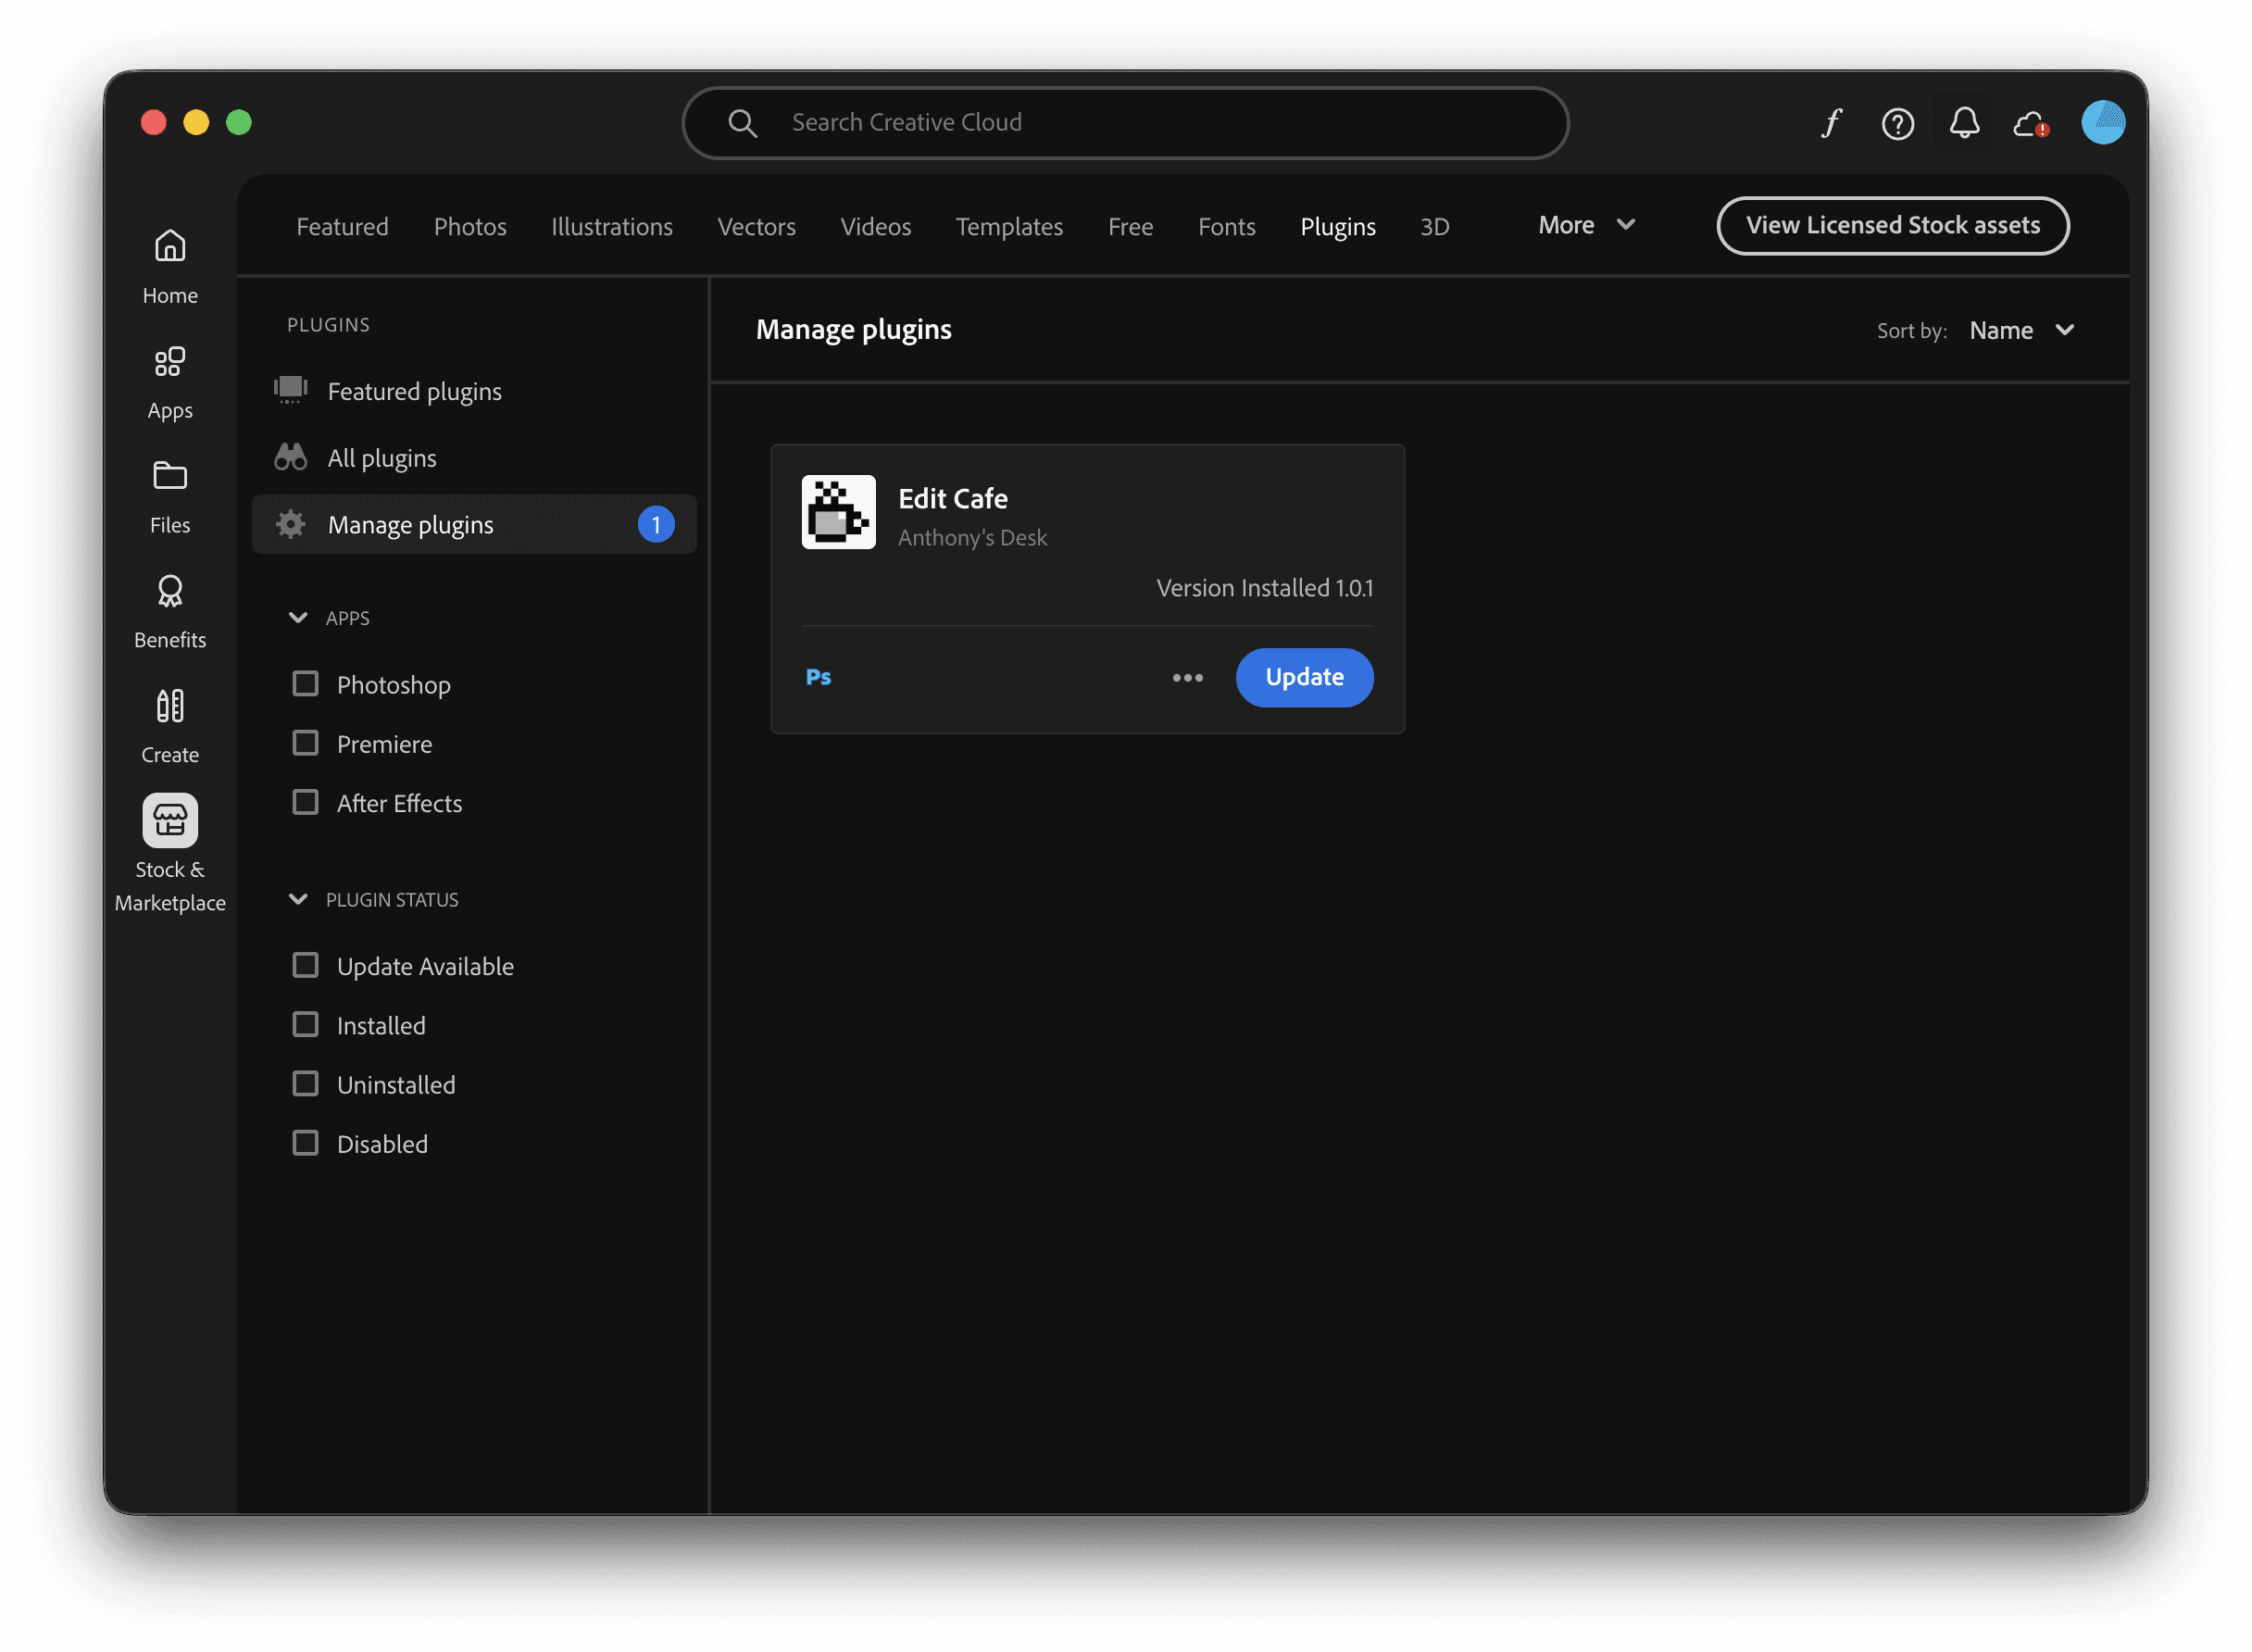Collapse the PLUGIN STATUS filter section

(298, 899)
